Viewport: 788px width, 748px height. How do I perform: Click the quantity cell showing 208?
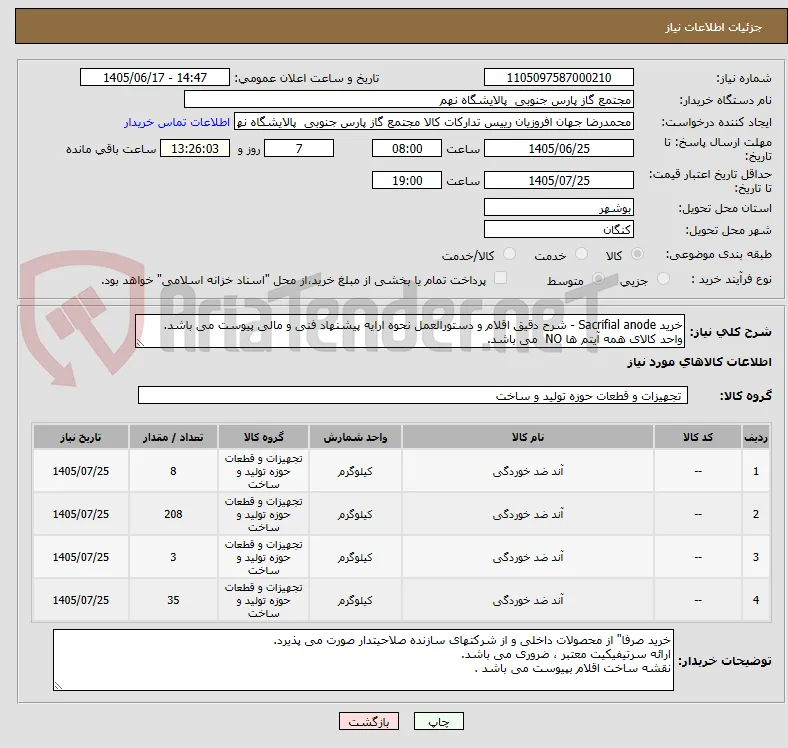point(173,514)
